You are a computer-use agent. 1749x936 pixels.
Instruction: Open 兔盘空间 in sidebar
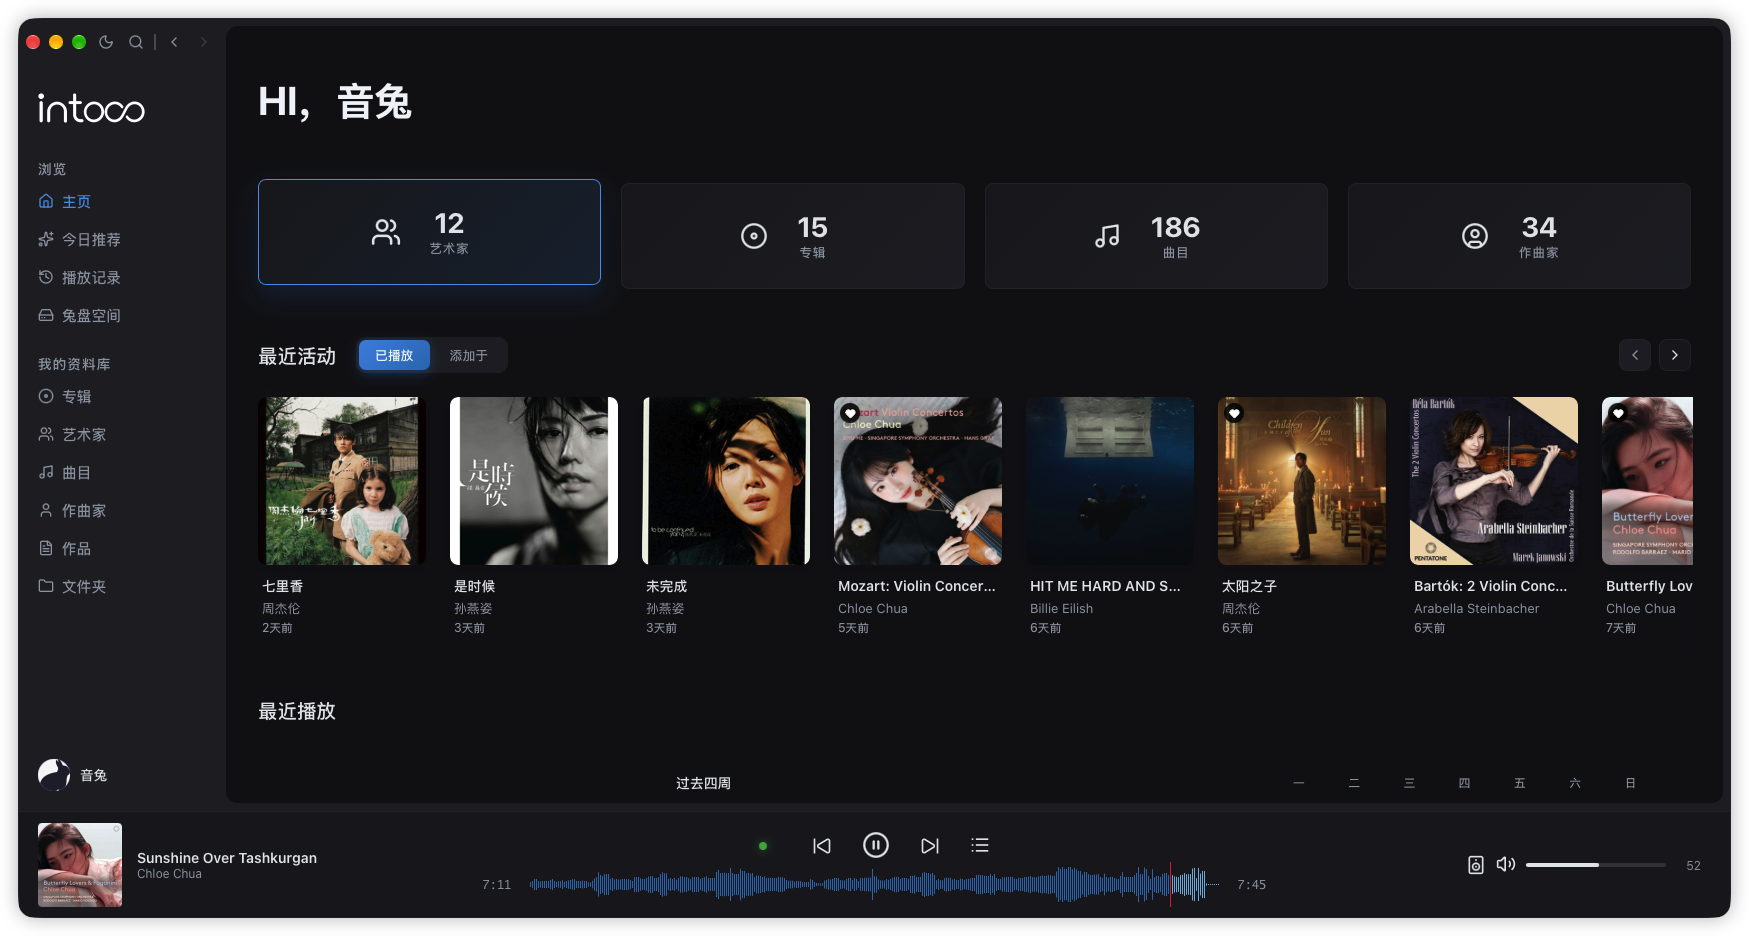[x=79, y=316]
